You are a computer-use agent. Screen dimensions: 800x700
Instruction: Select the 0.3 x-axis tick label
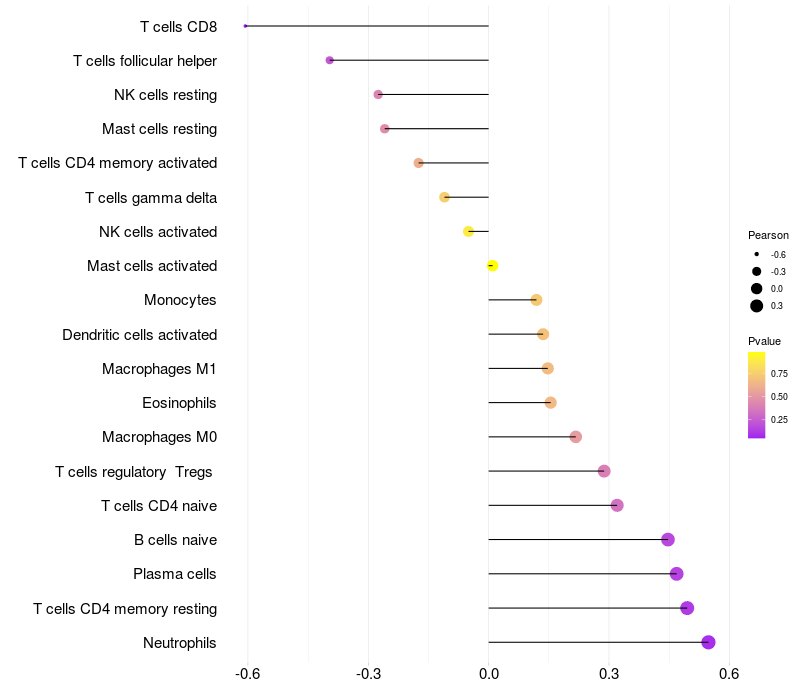pos(608,674)
